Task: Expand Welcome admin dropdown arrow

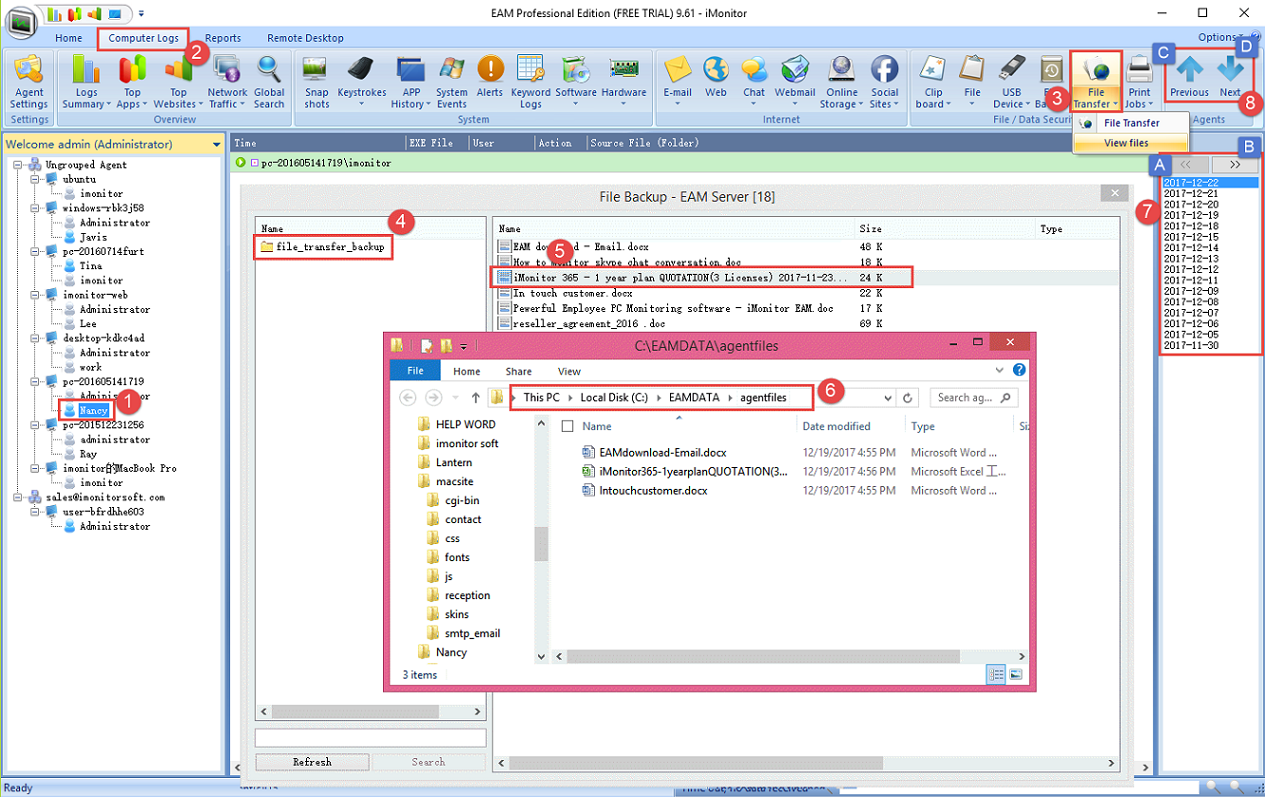Action: 216,145
